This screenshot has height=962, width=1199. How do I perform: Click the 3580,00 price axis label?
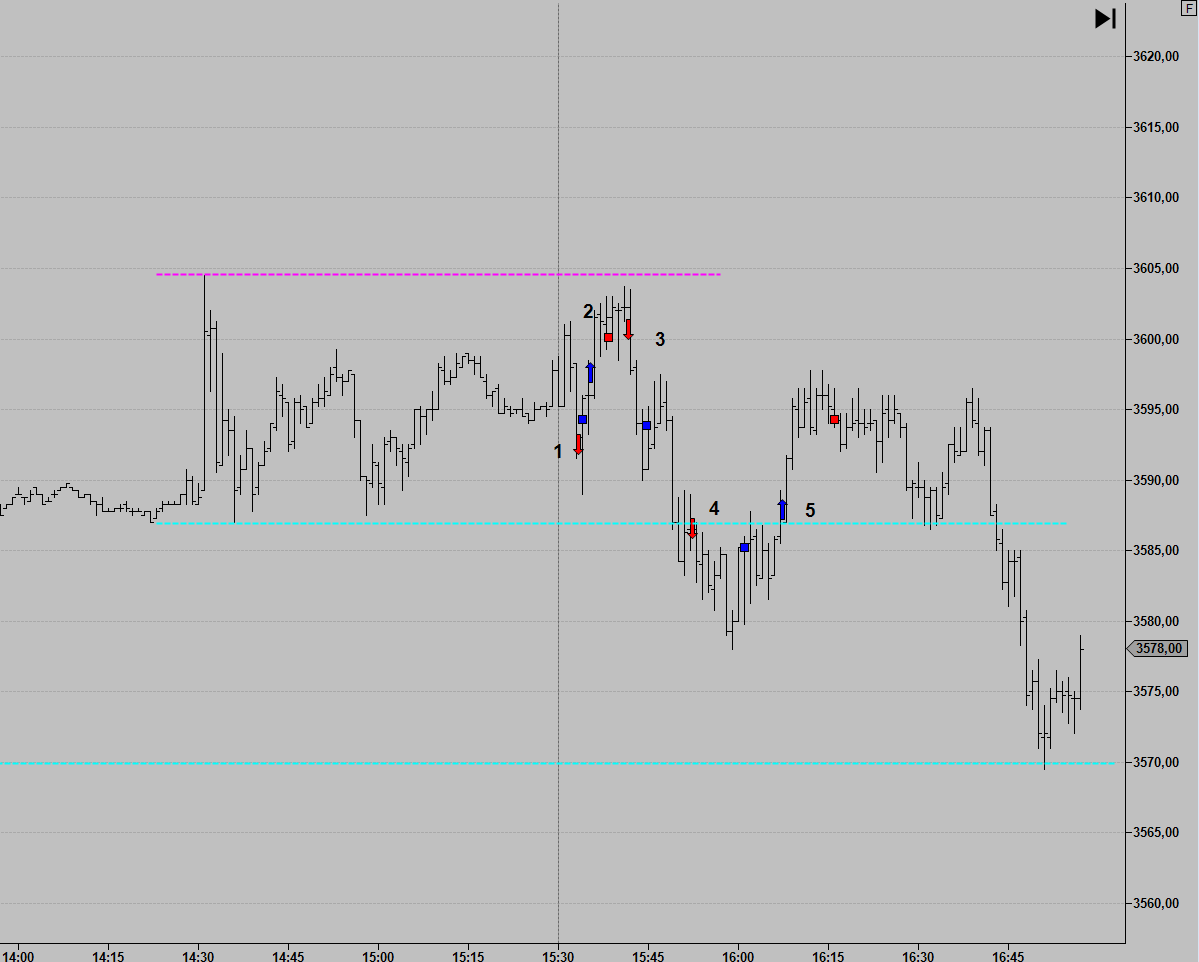point(1155,621)
